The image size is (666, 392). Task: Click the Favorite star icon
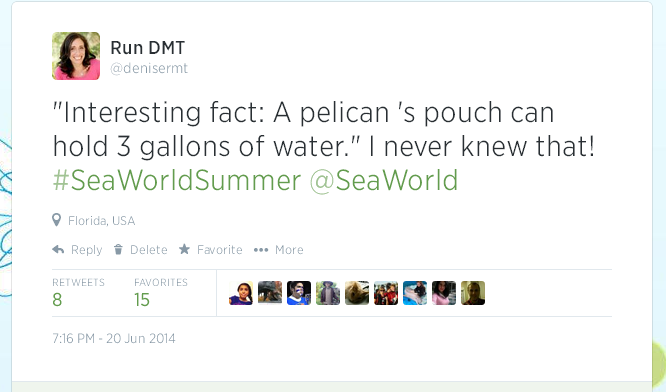pyautogui.click(x=184, y=249)
